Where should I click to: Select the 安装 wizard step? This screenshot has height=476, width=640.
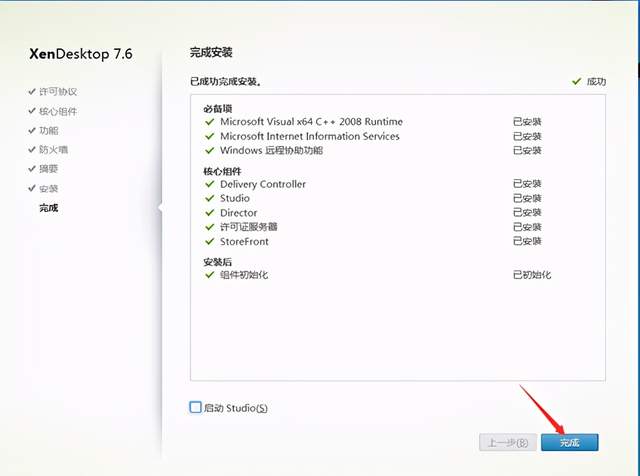pyautogui.click(x=49, y=188)
